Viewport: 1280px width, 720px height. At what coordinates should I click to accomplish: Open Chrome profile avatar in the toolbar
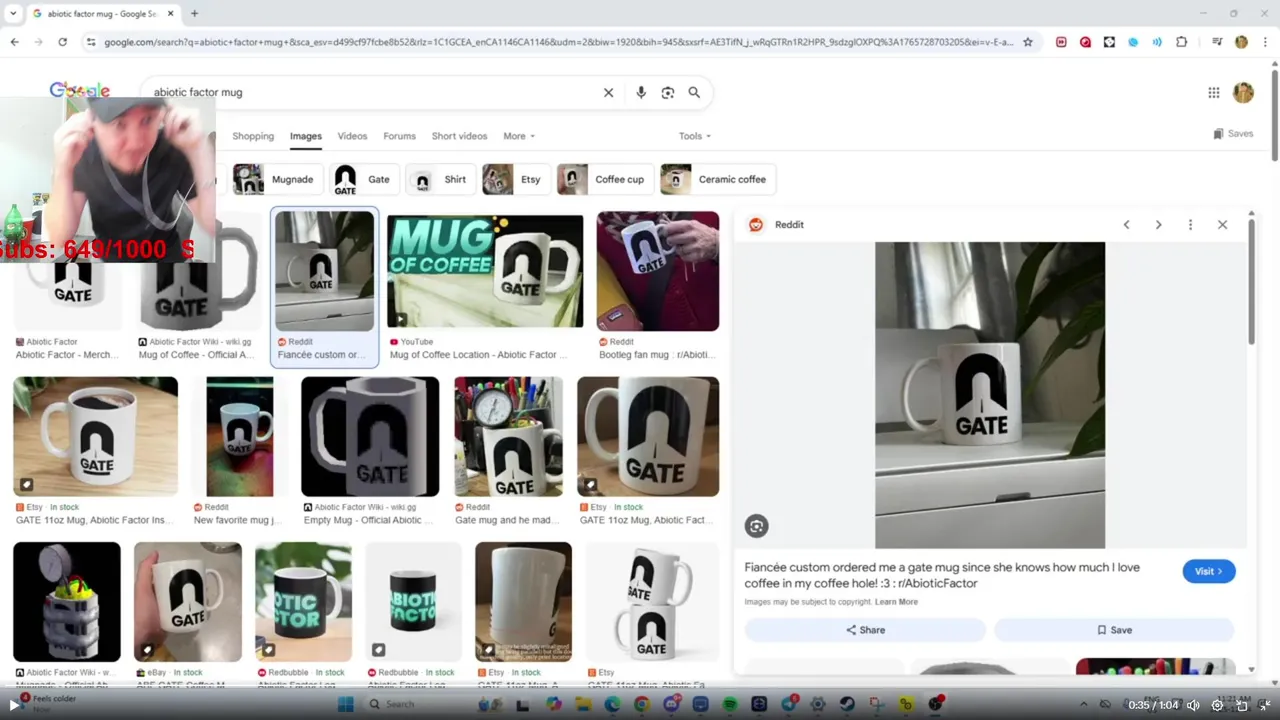pyautogui.click(x=1241, y=42)
